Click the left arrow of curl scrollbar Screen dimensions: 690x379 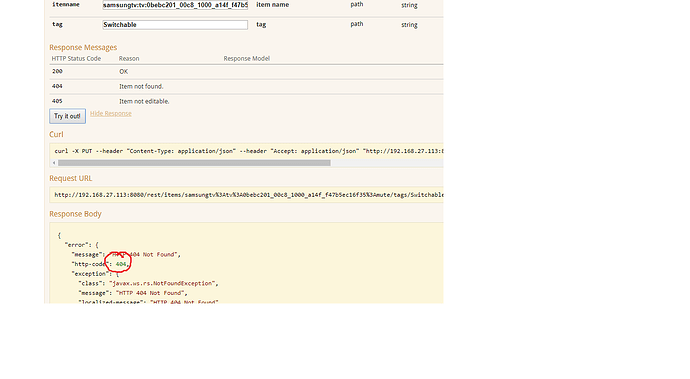(54, 163)
